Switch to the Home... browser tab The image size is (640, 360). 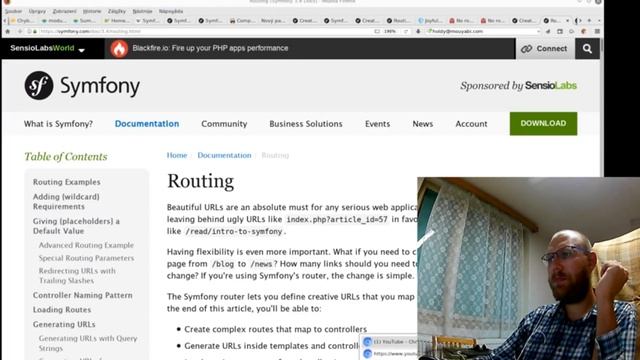(117, 20)
